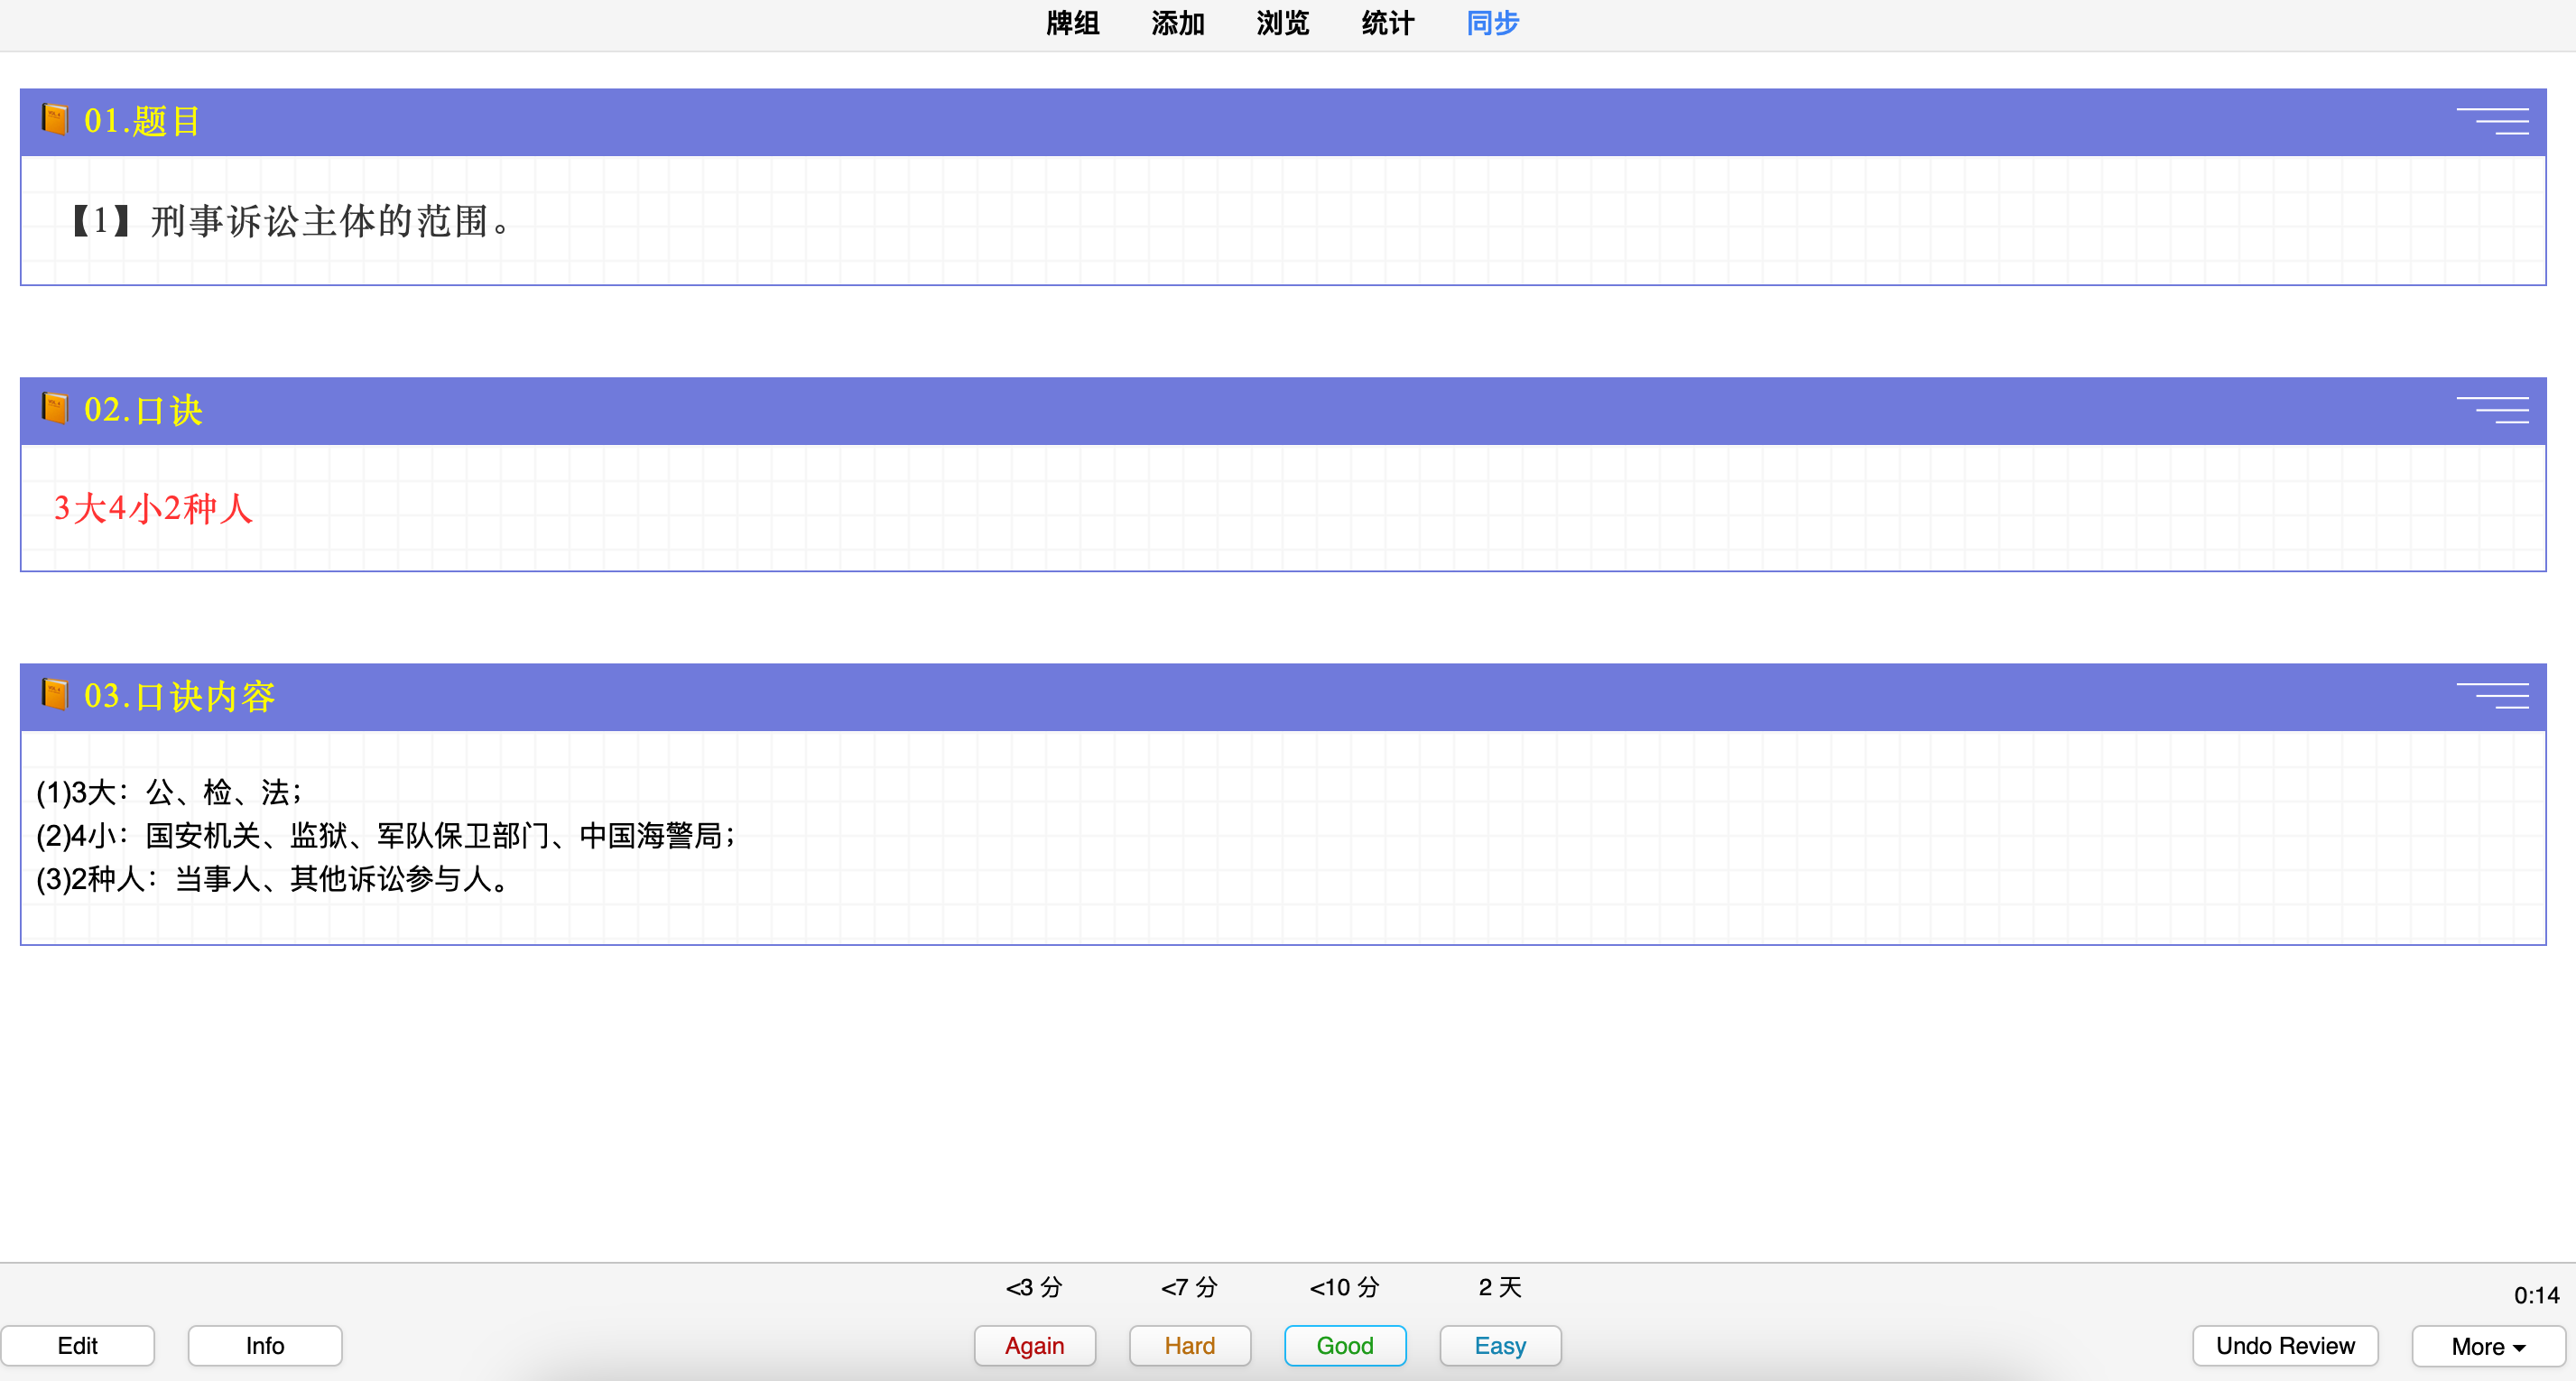Rate the card Hard

click(x=1189, y=1345)
